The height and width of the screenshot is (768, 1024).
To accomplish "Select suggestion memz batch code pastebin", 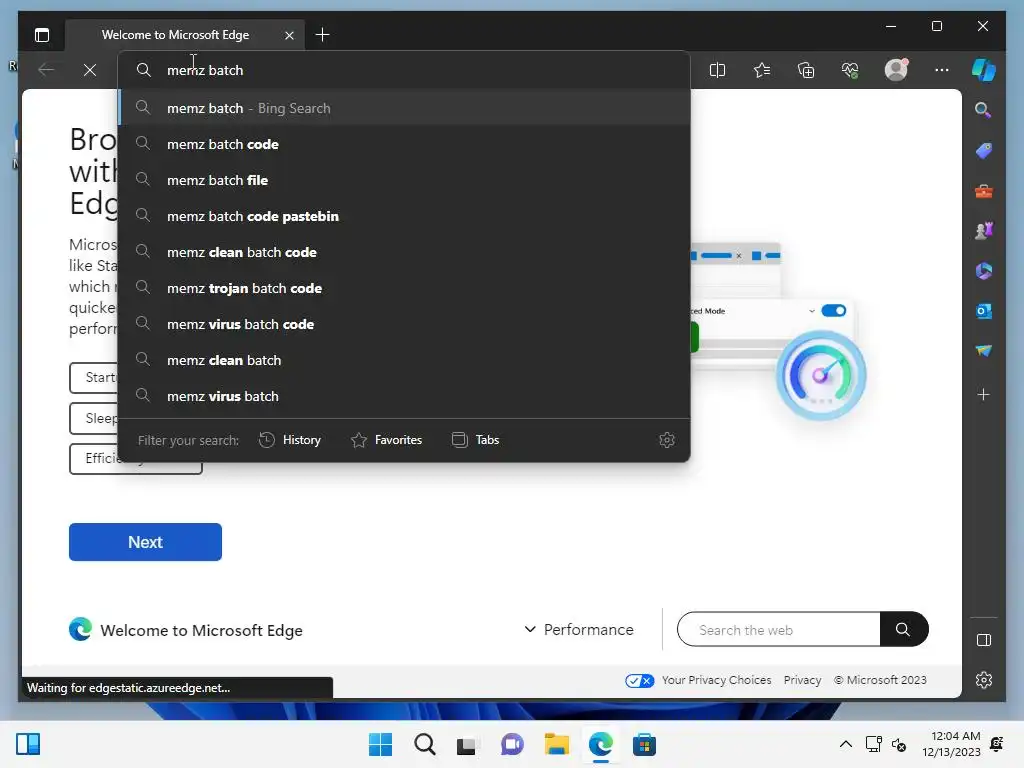I will pyautogui.click(x=404, y=216).
